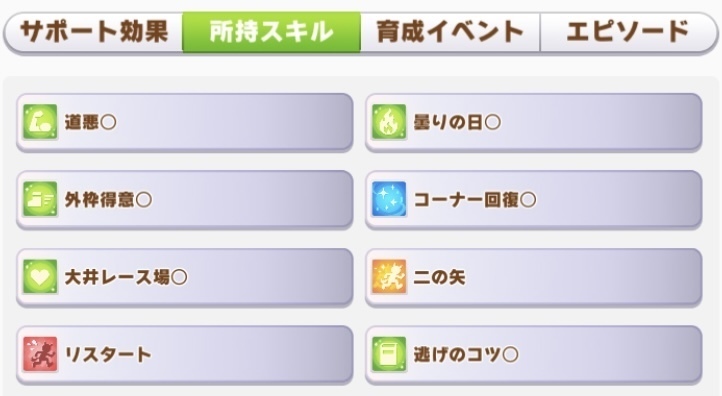Select the 外枠得意○ skill row
This screenshot has width=722, height=396.
pos(185,200)
